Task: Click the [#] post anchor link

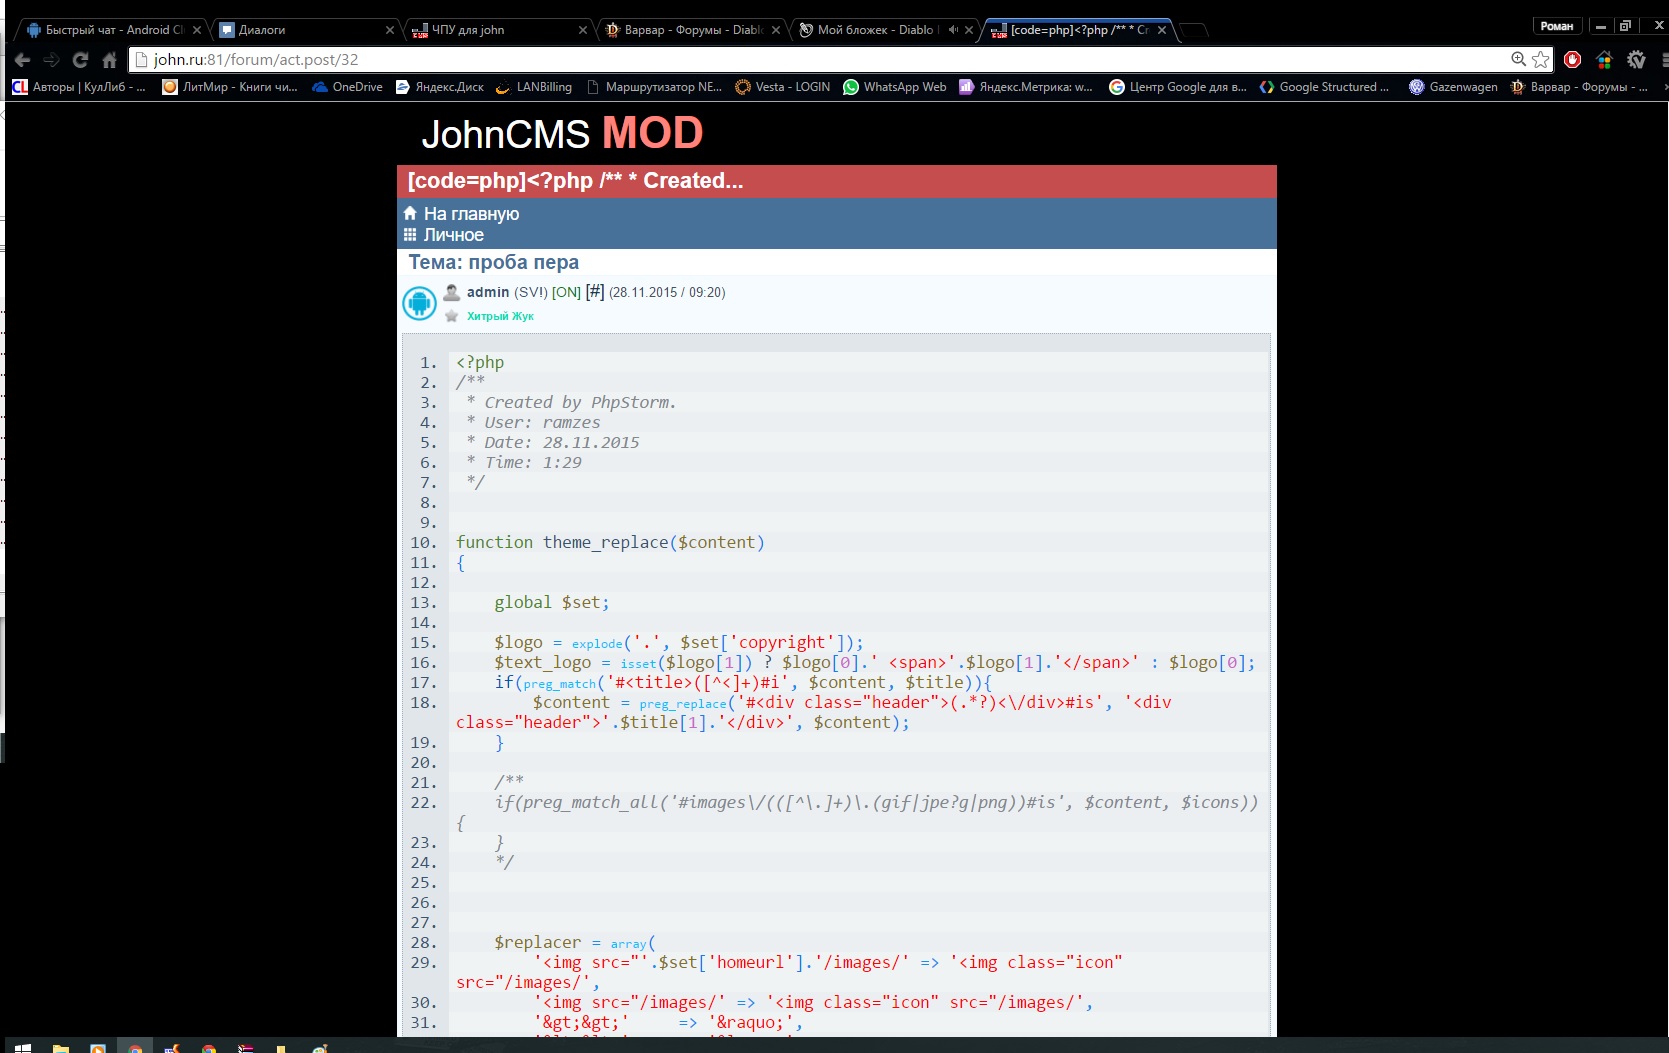Action: pos(594,292)
